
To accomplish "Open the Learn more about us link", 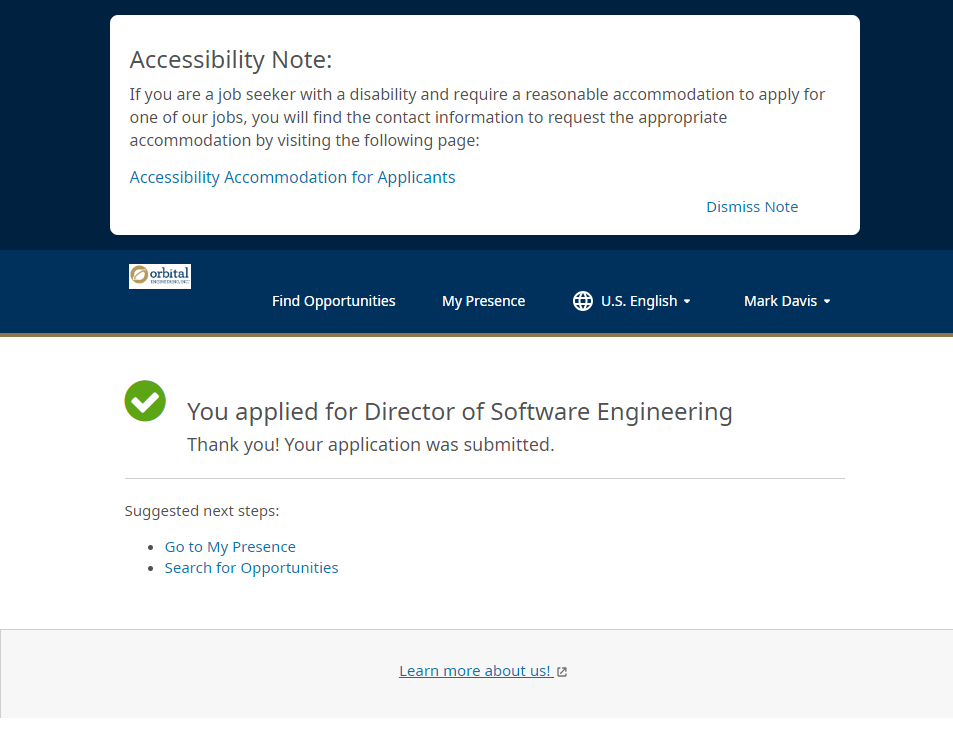I will (x=475, y=671).
